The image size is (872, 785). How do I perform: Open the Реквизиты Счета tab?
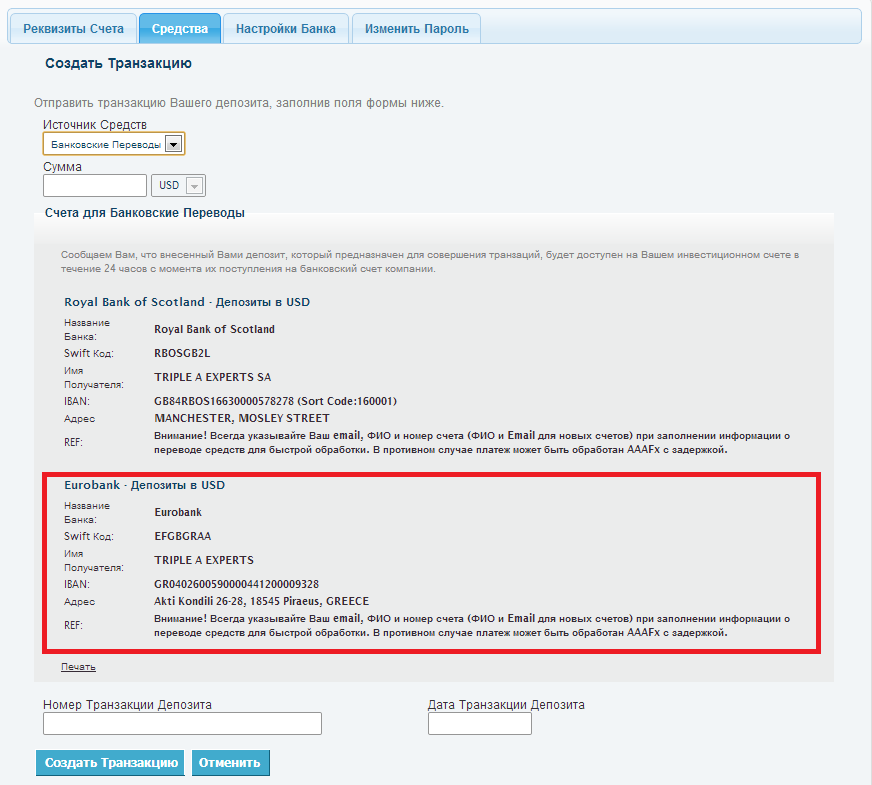point(73,29)
